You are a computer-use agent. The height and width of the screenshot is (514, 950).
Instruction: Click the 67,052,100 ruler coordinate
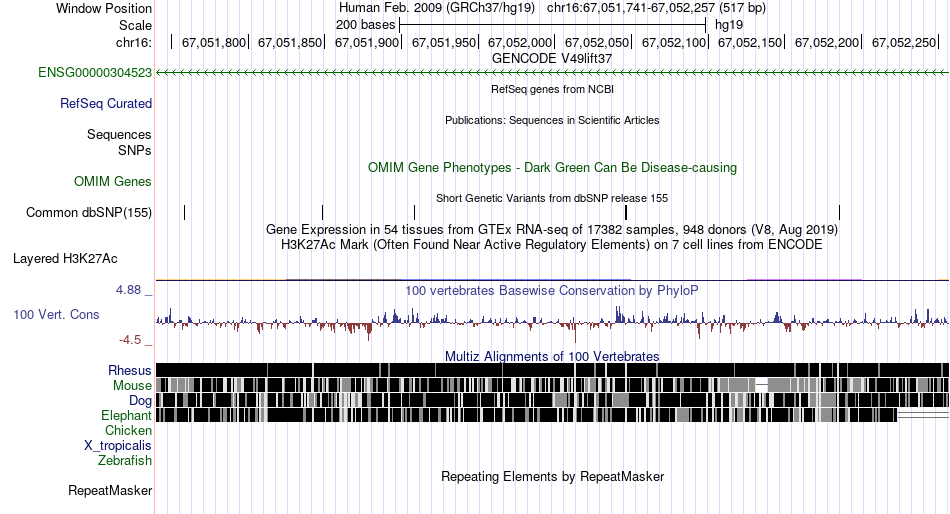click(x=674, y=42)
